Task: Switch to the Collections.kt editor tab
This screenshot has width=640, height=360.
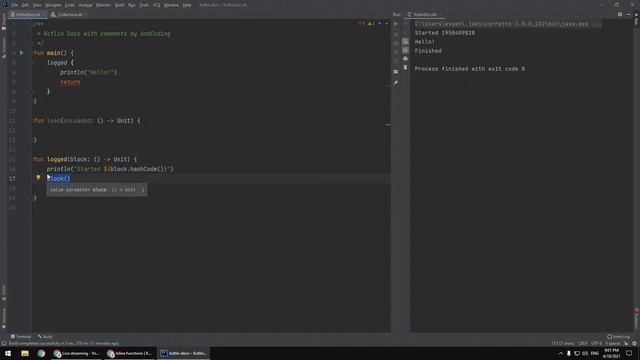Action: click(69, 15)
